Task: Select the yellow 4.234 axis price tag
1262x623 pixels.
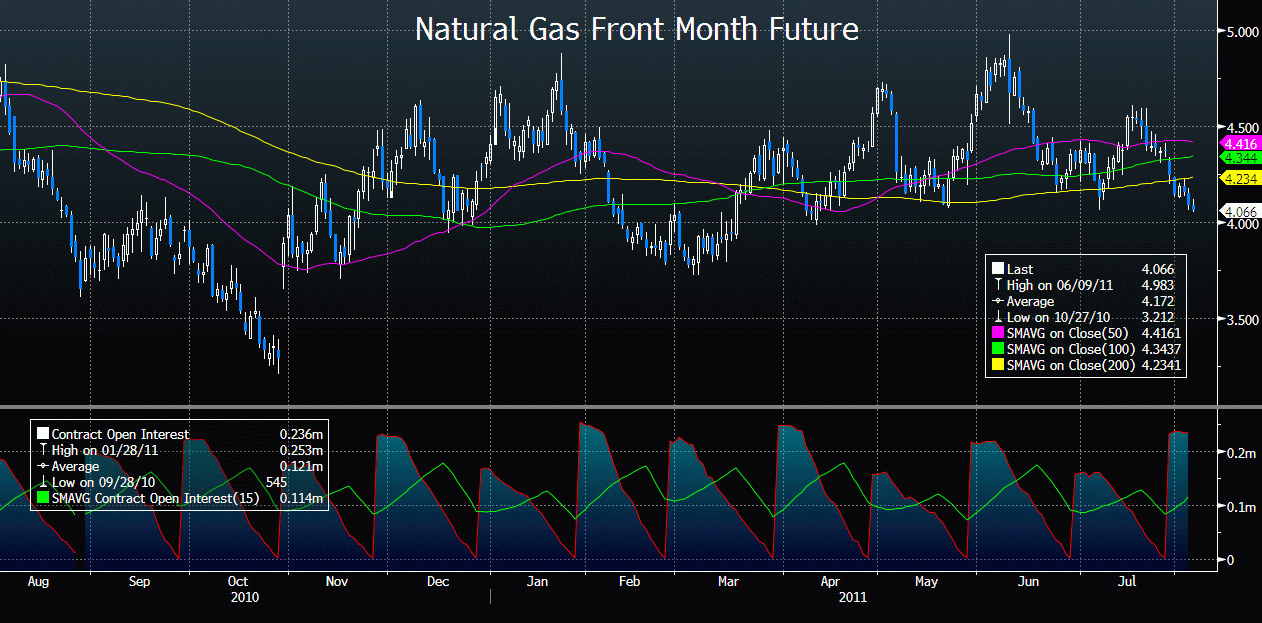Action: pos(1239,178)
